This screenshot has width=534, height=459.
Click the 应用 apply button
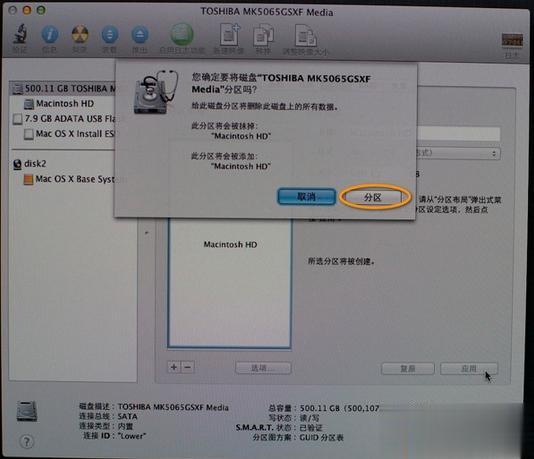pos(469,368)
